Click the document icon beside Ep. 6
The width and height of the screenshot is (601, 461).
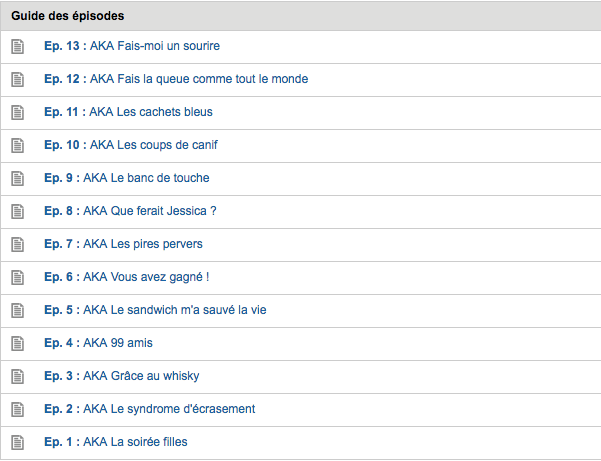pyautogui.click(x=17, y=277)
